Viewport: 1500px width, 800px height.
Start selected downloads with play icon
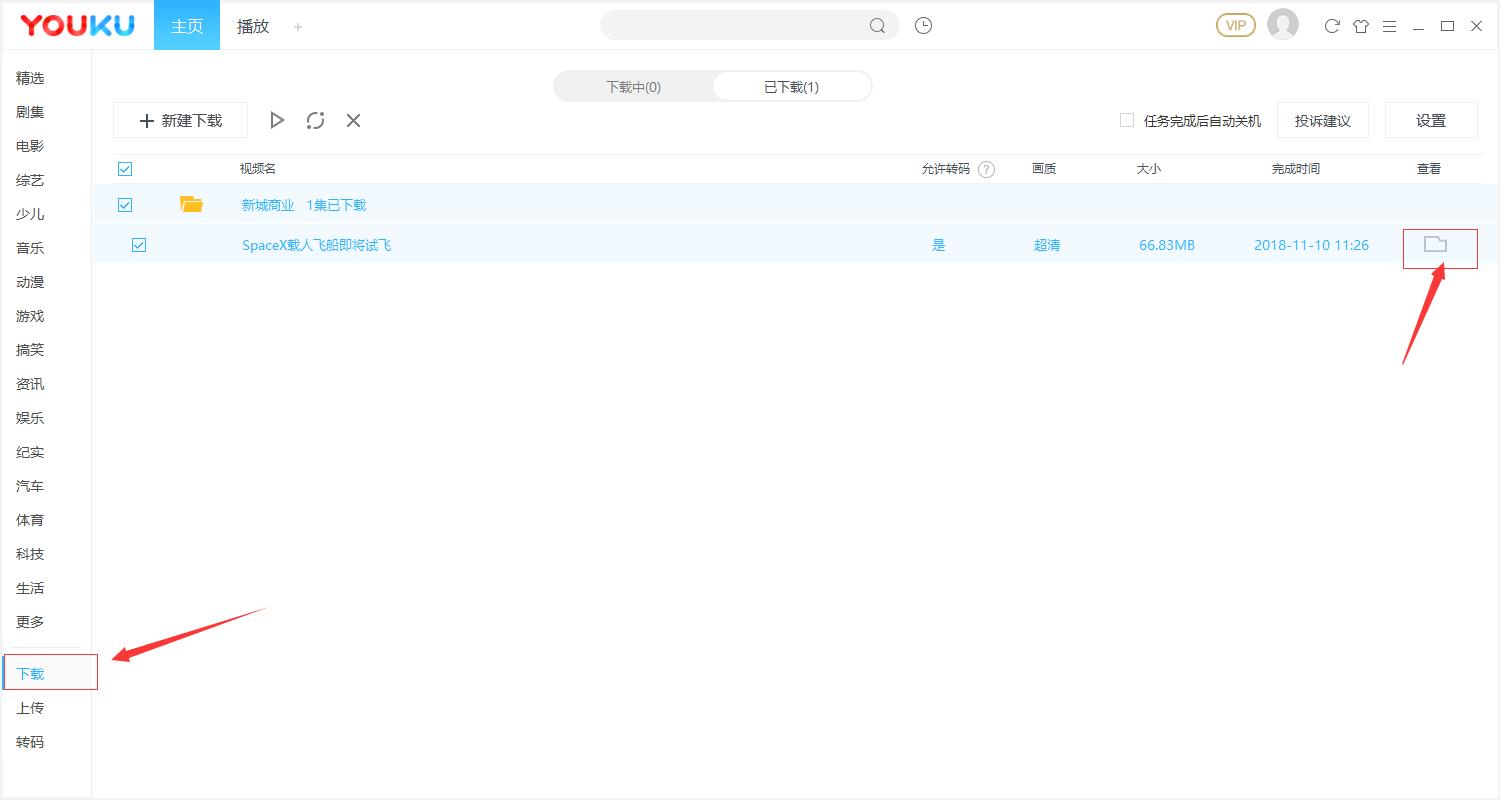[x=277, y=120]
